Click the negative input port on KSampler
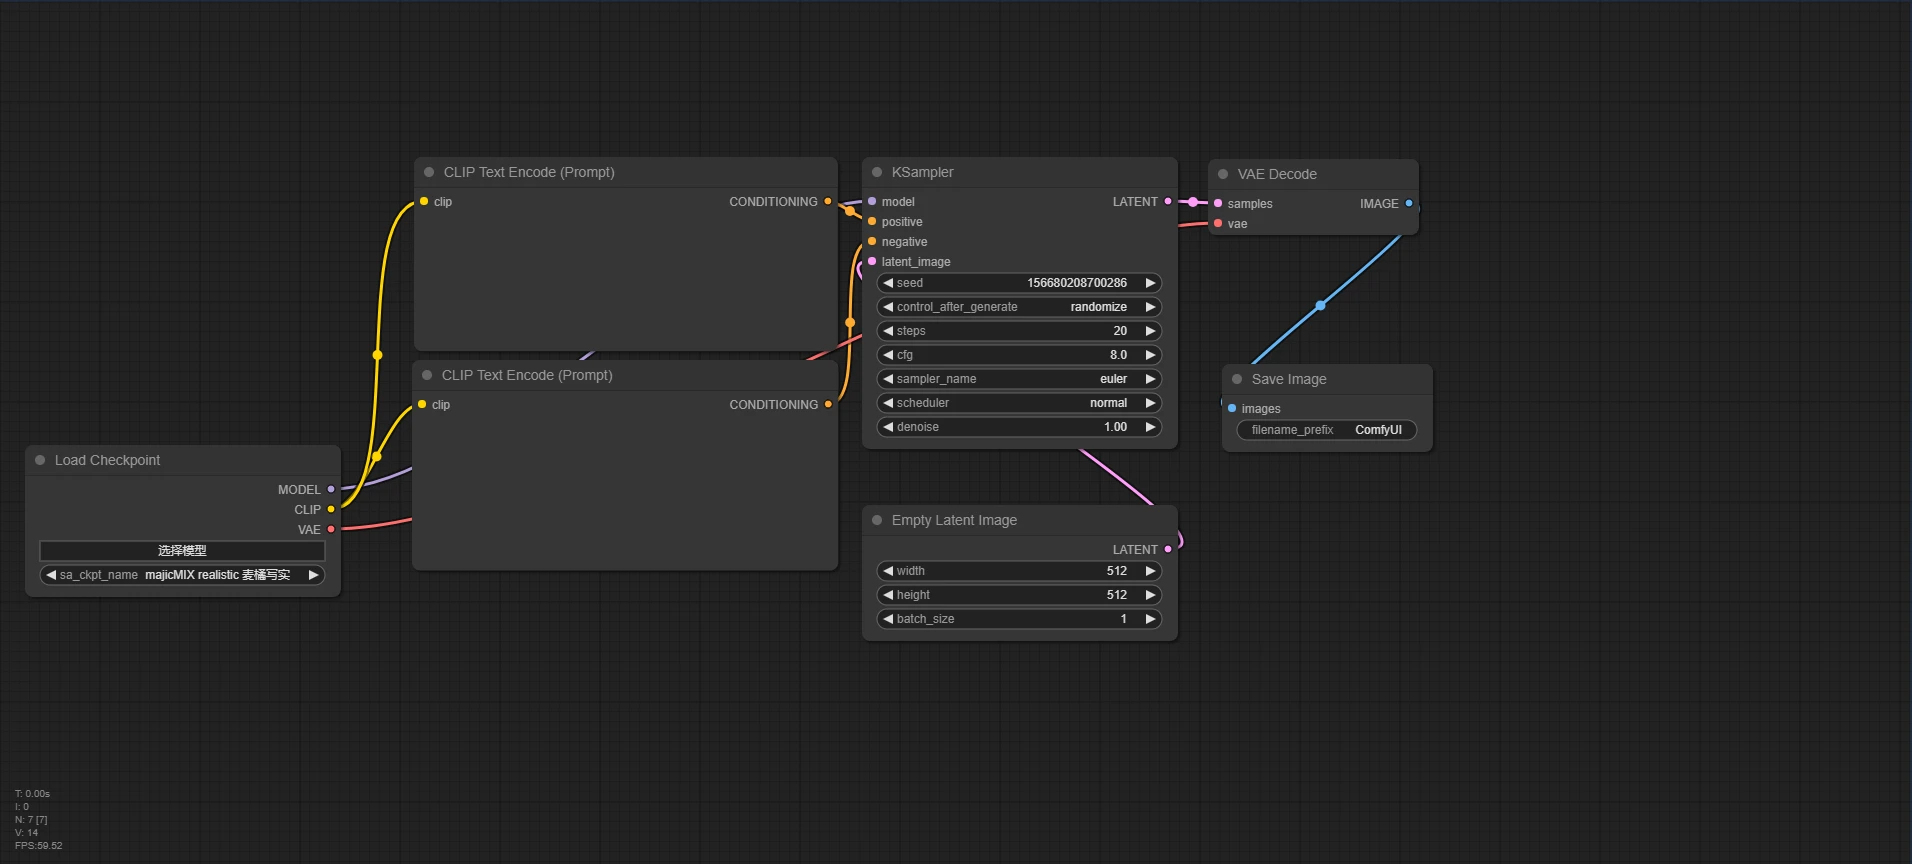This screenshot has width=1912, height=864. (x=872, y=241)
